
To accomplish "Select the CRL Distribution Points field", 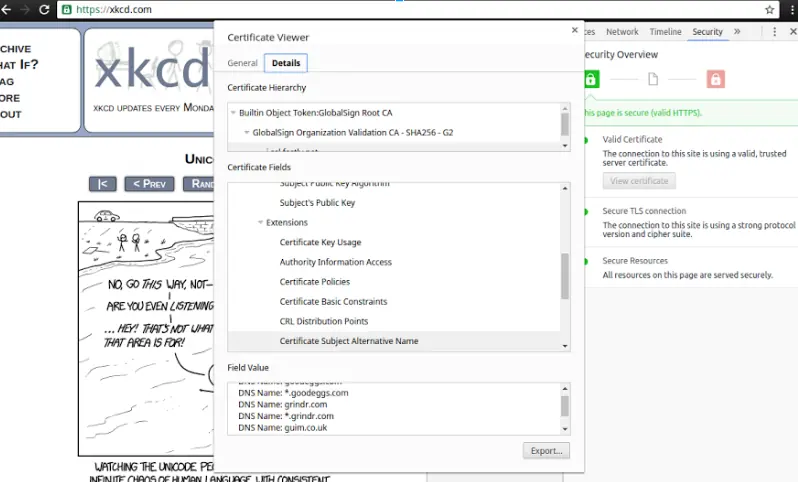I will 324,322.
